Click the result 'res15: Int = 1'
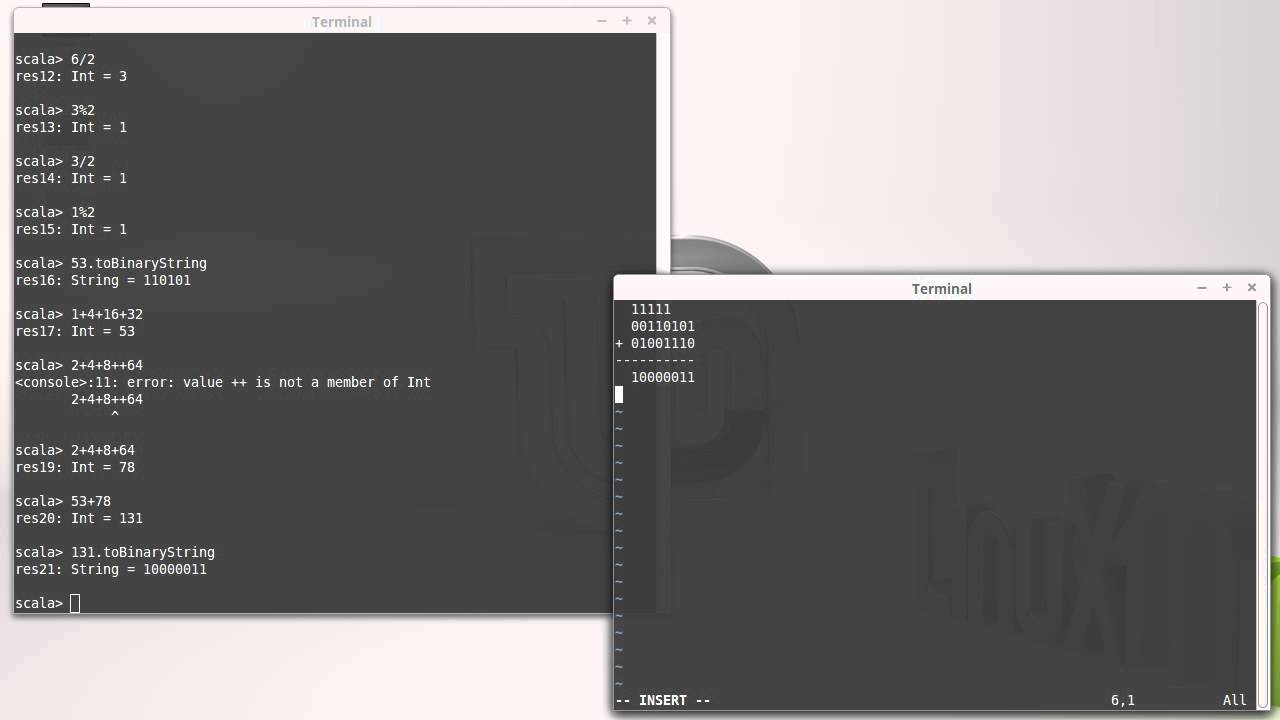 tap(71, 229)
